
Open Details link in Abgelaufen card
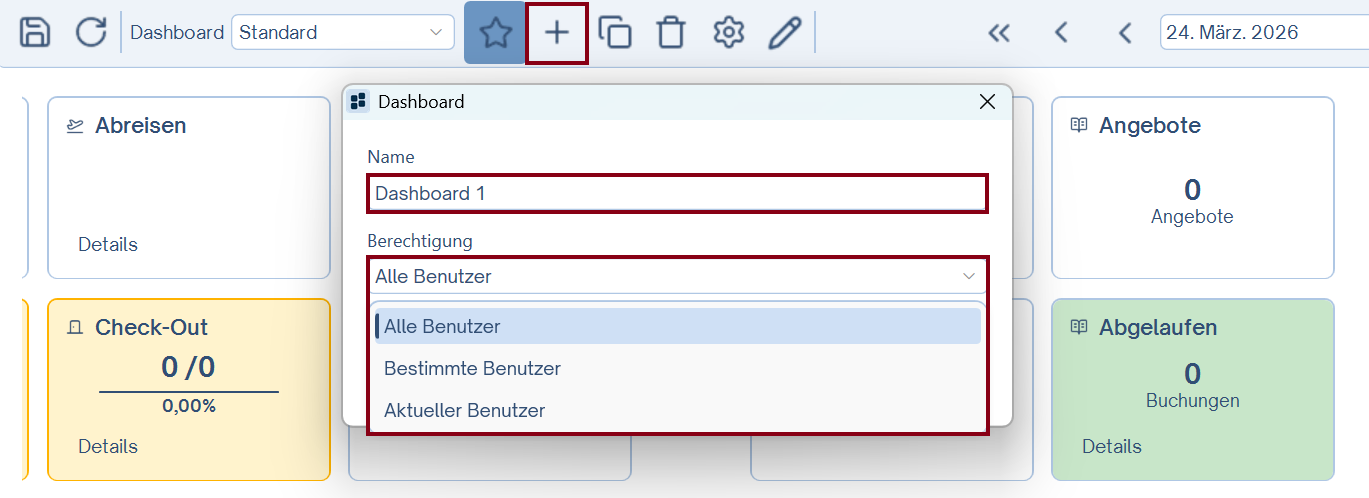click(x=1112, y=446)
